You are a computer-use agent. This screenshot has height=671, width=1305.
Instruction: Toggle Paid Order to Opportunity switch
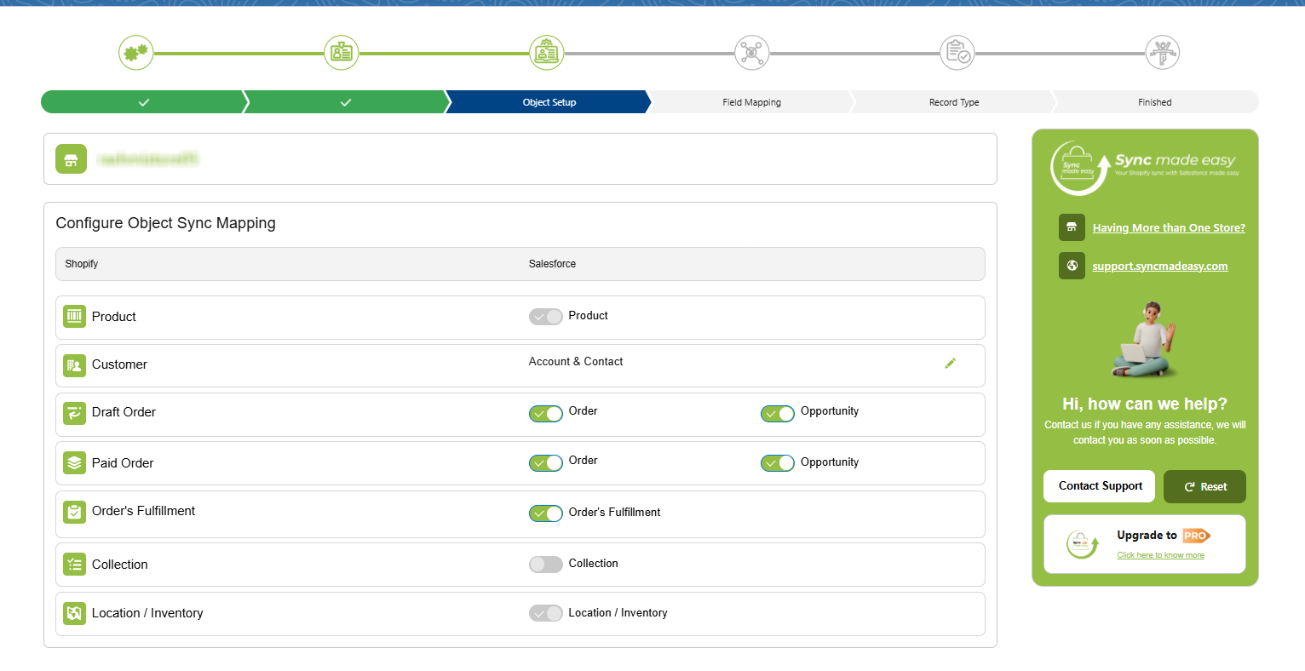click(778, 463)
